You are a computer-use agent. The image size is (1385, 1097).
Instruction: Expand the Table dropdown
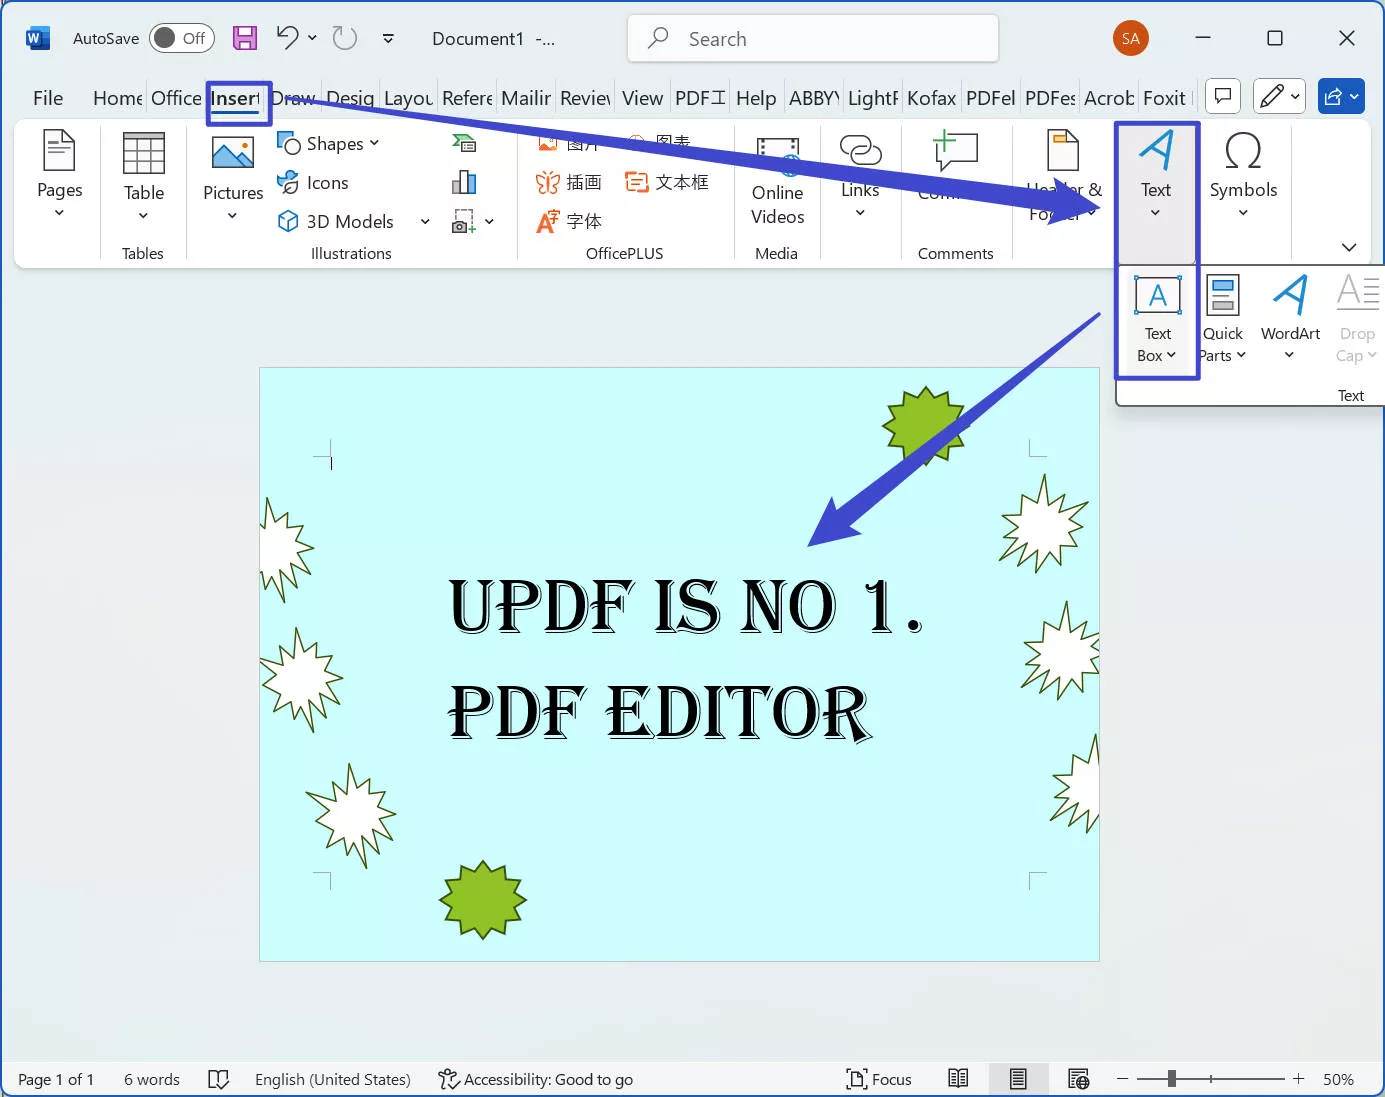143,215
